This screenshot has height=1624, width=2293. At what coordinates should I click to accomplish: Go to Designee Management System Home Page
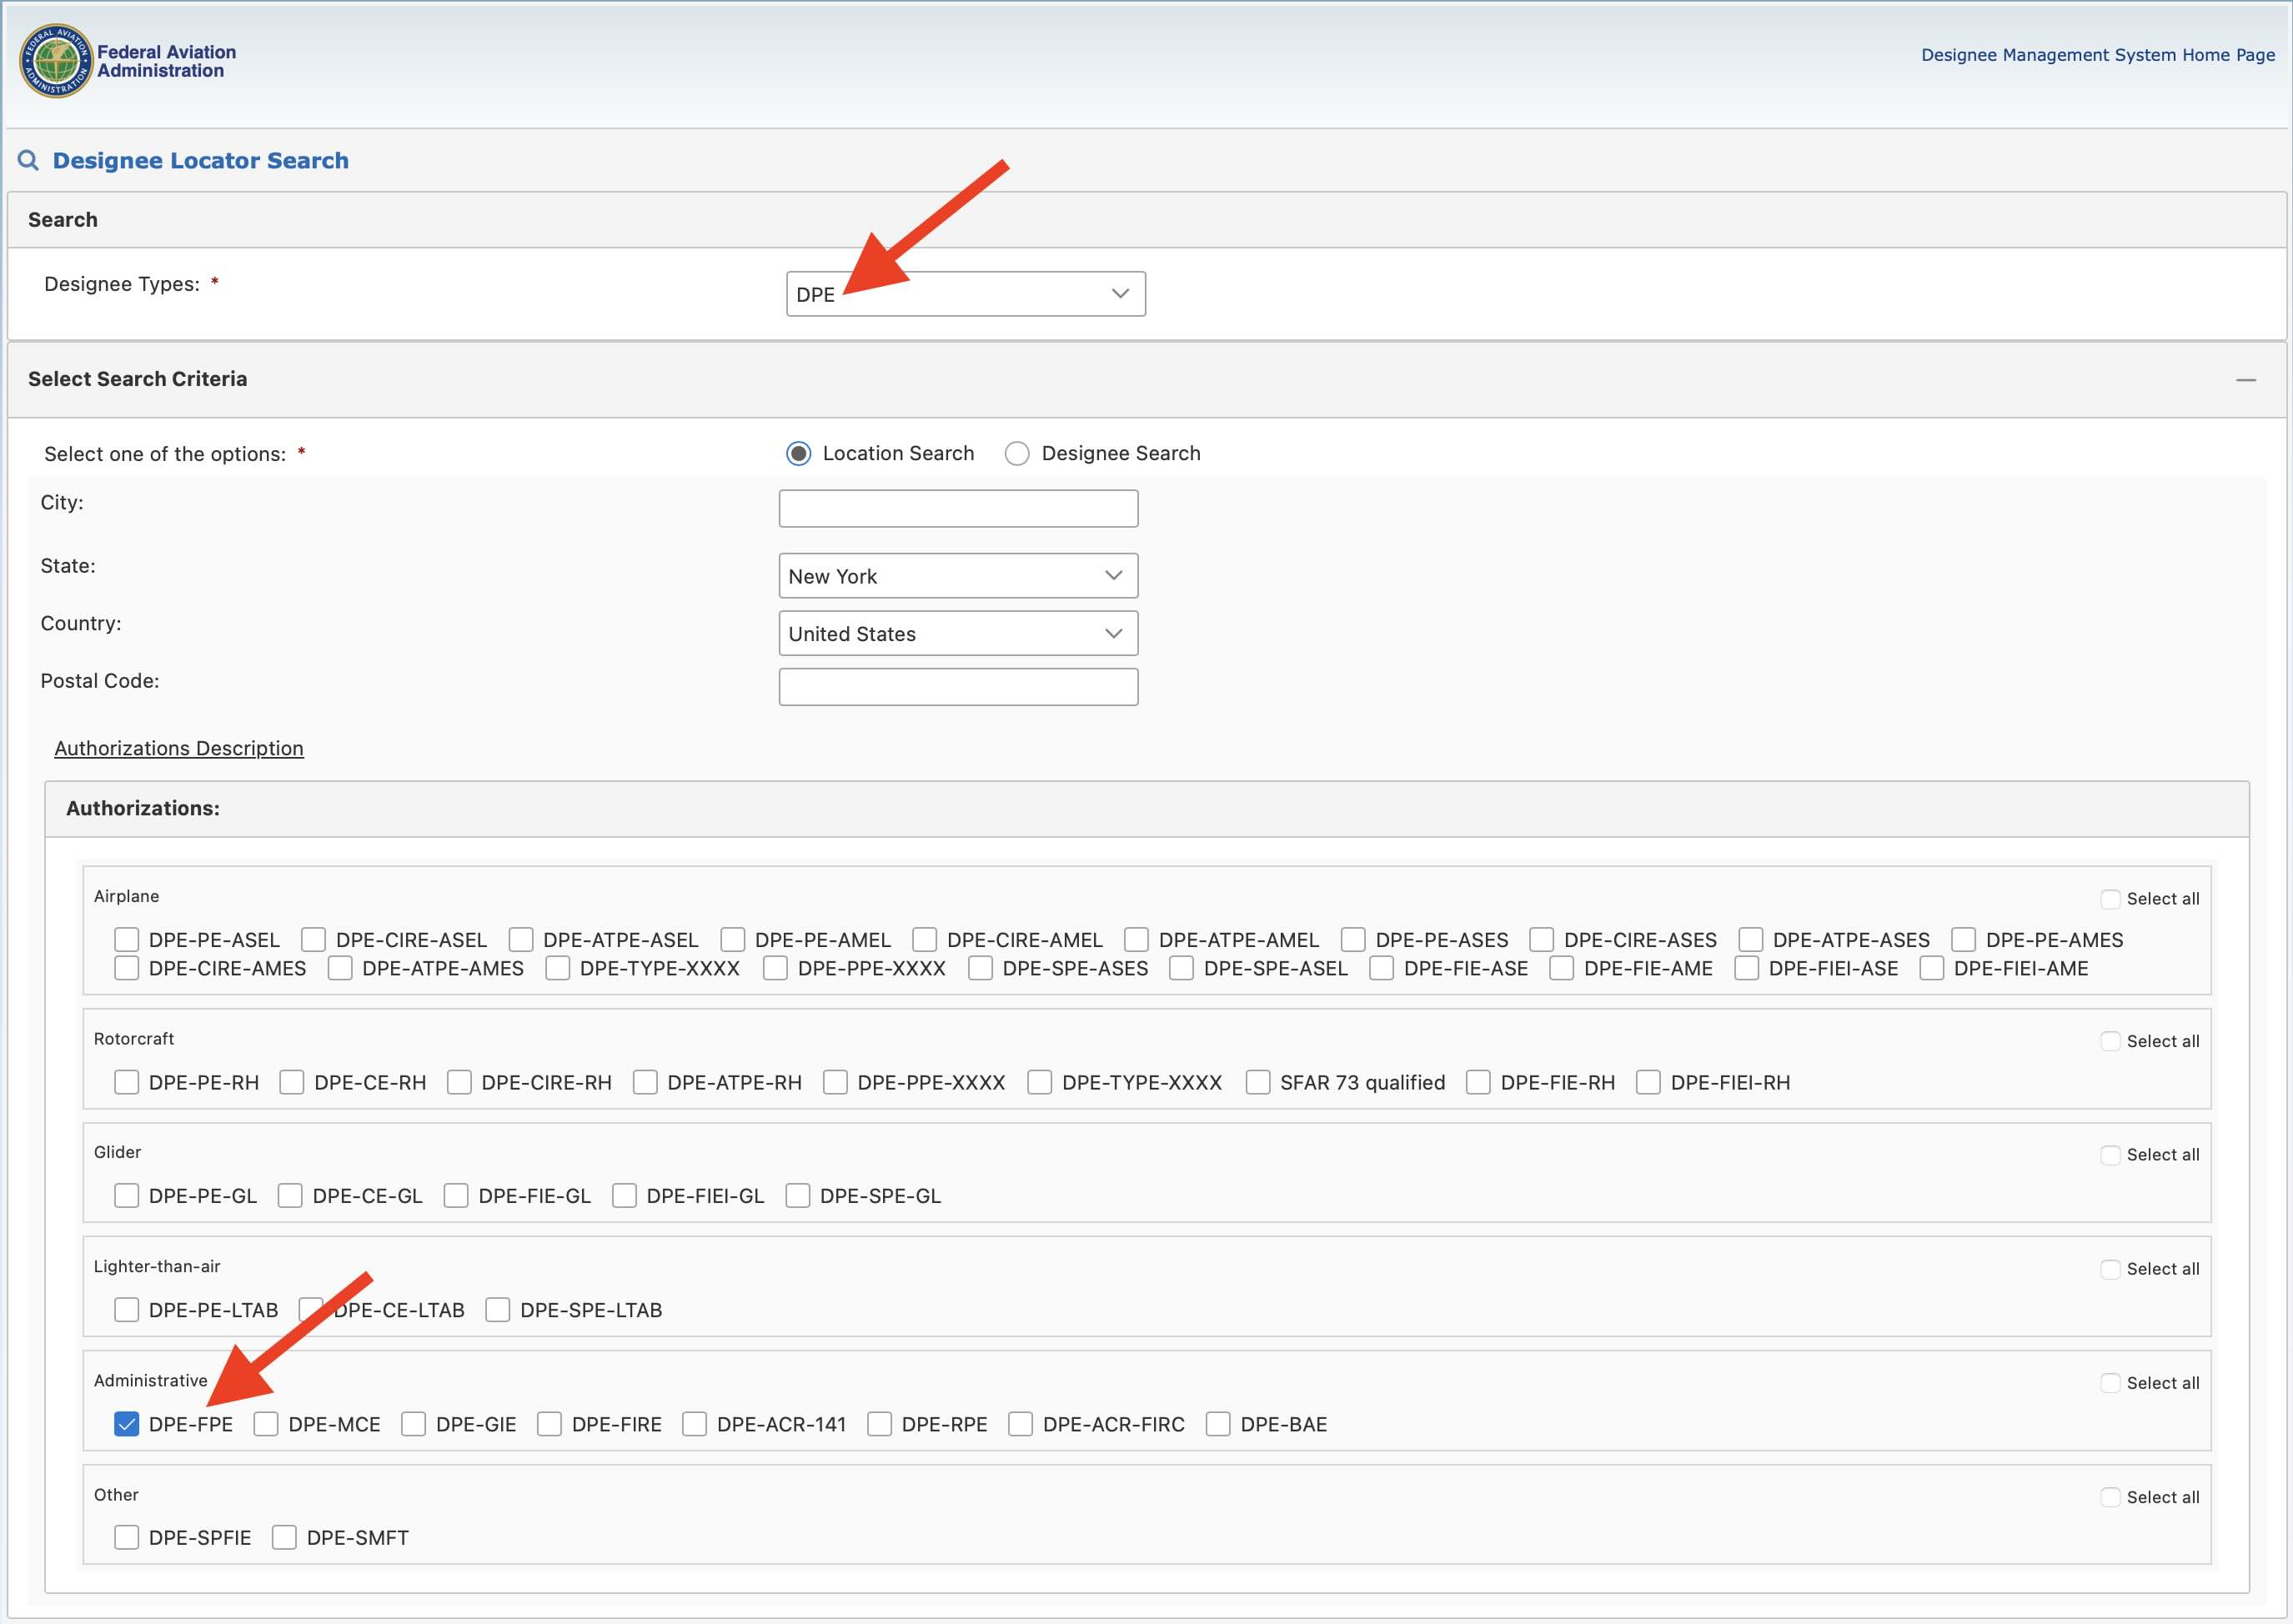click(2097, 55)
